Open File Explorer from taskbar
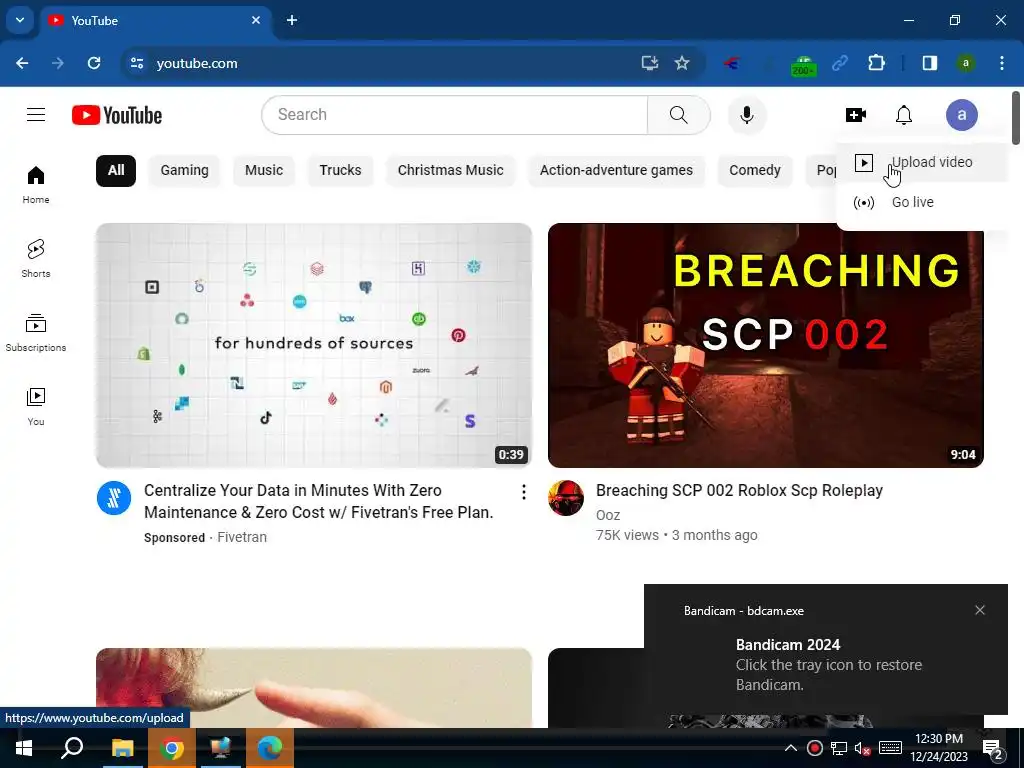Image resolution: width=1024 pixels, height=768 pixels. click(122, 748)
